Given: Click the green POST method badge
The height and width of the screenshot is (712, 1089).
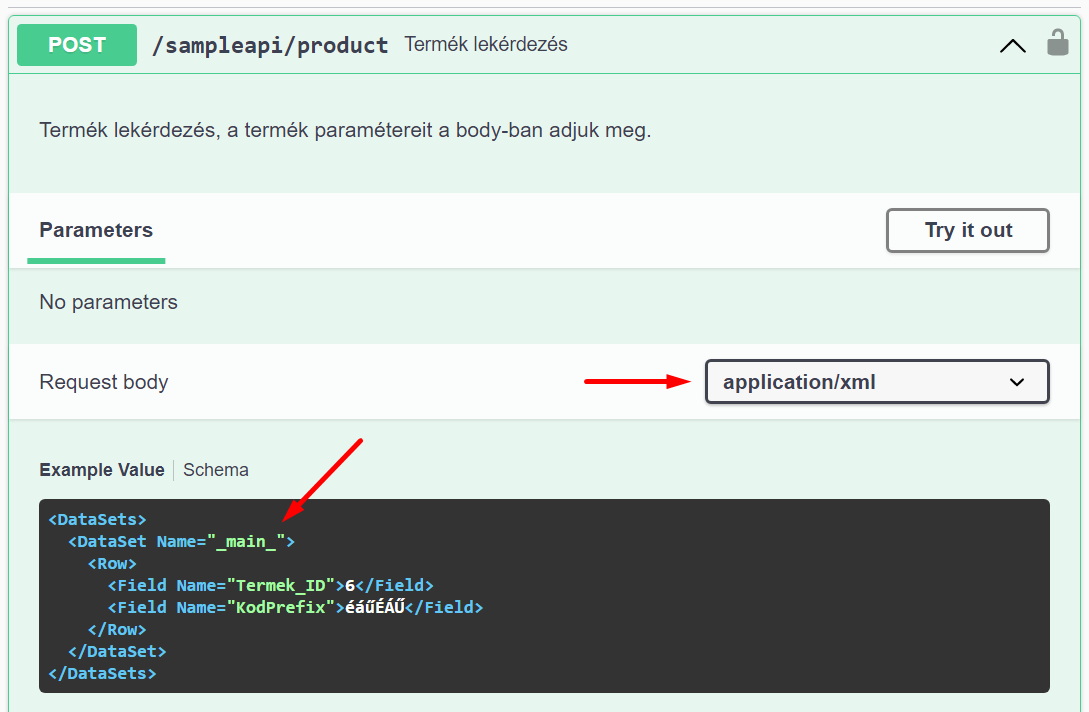Looking at the screenshot, I should [x=77, y=45].
